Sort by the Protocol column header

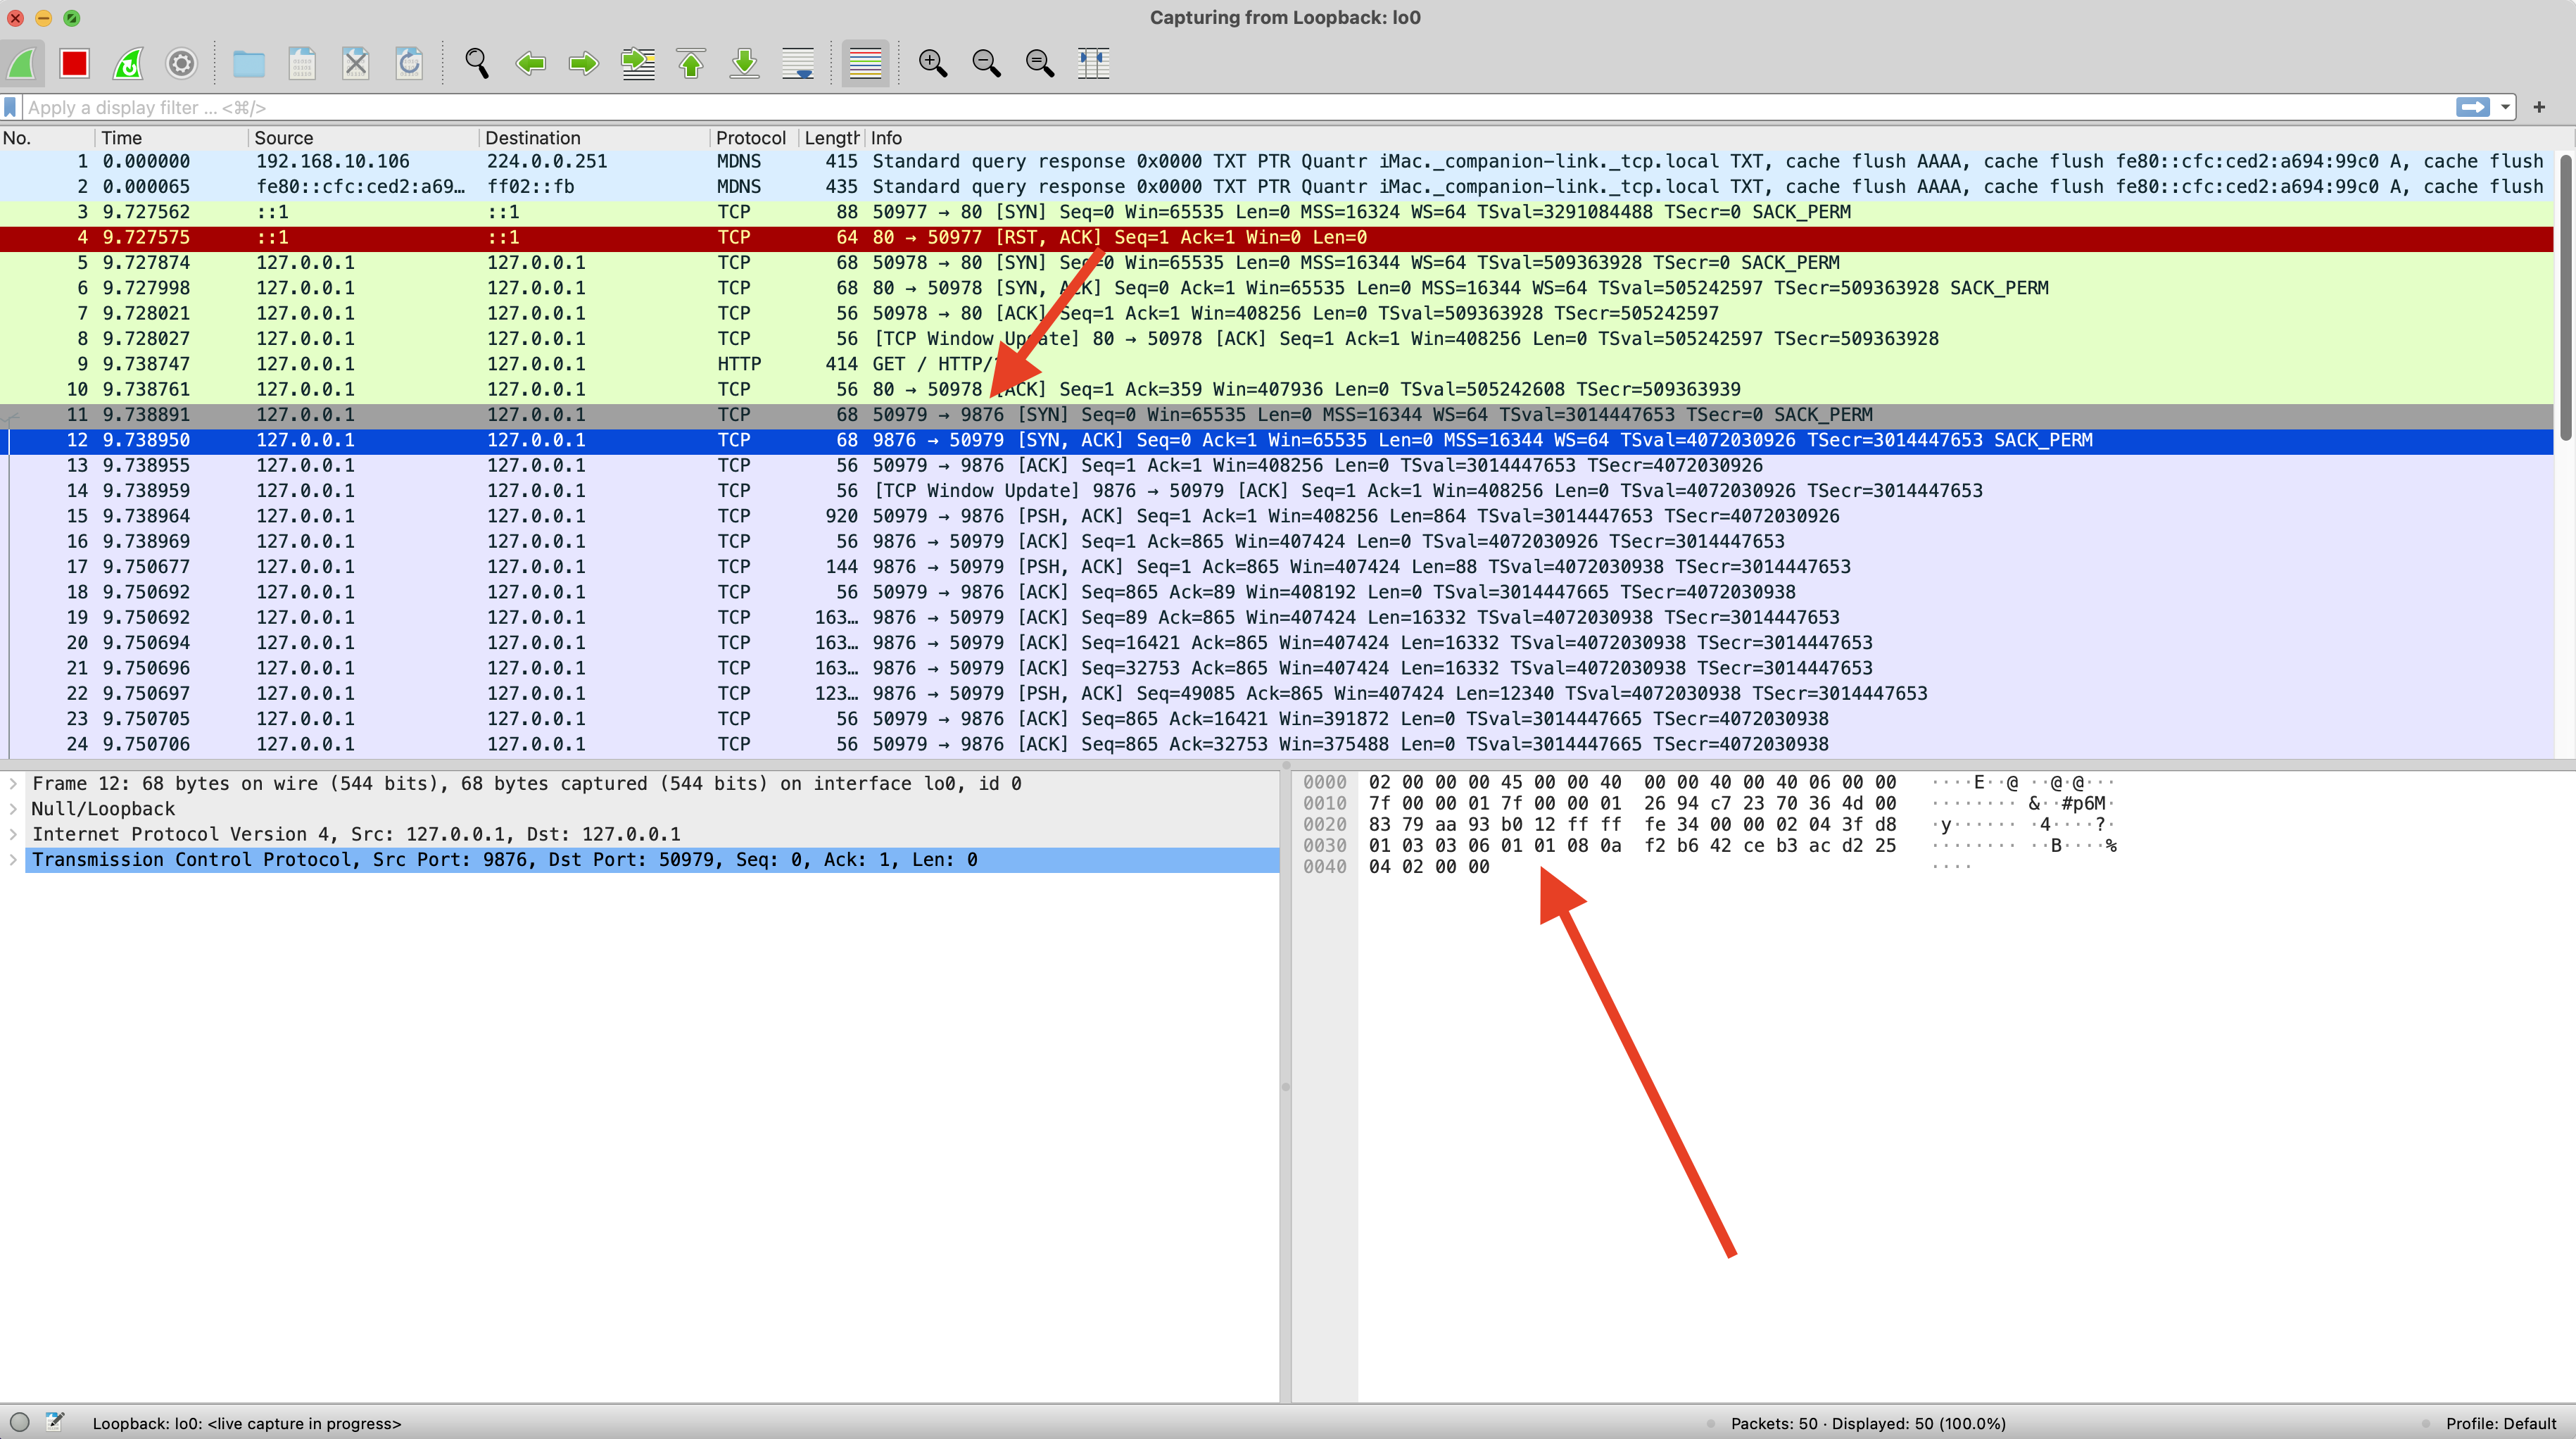pos(754,138)
